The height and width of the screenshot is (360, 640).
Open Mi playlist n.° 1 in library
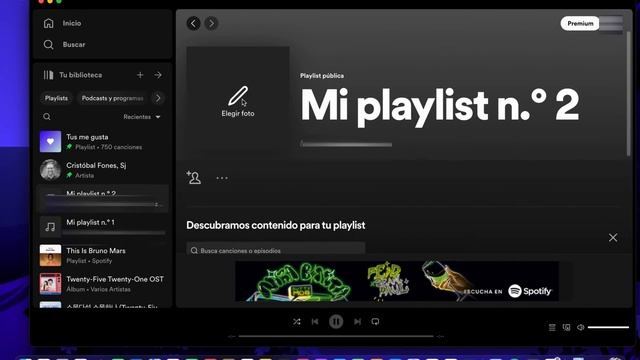(103, 227)
